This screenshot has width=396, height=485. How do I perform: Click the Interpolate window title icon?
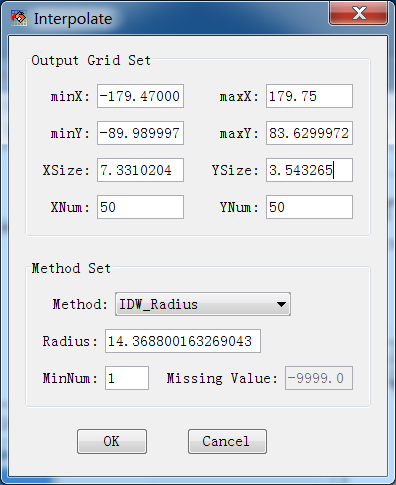coord(19,18)
